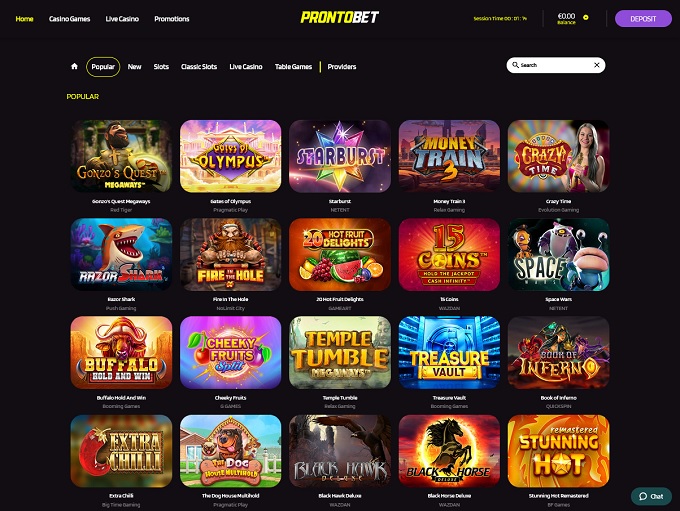
Task: Select the Popular category tab
Action: (x=103, y=67)
